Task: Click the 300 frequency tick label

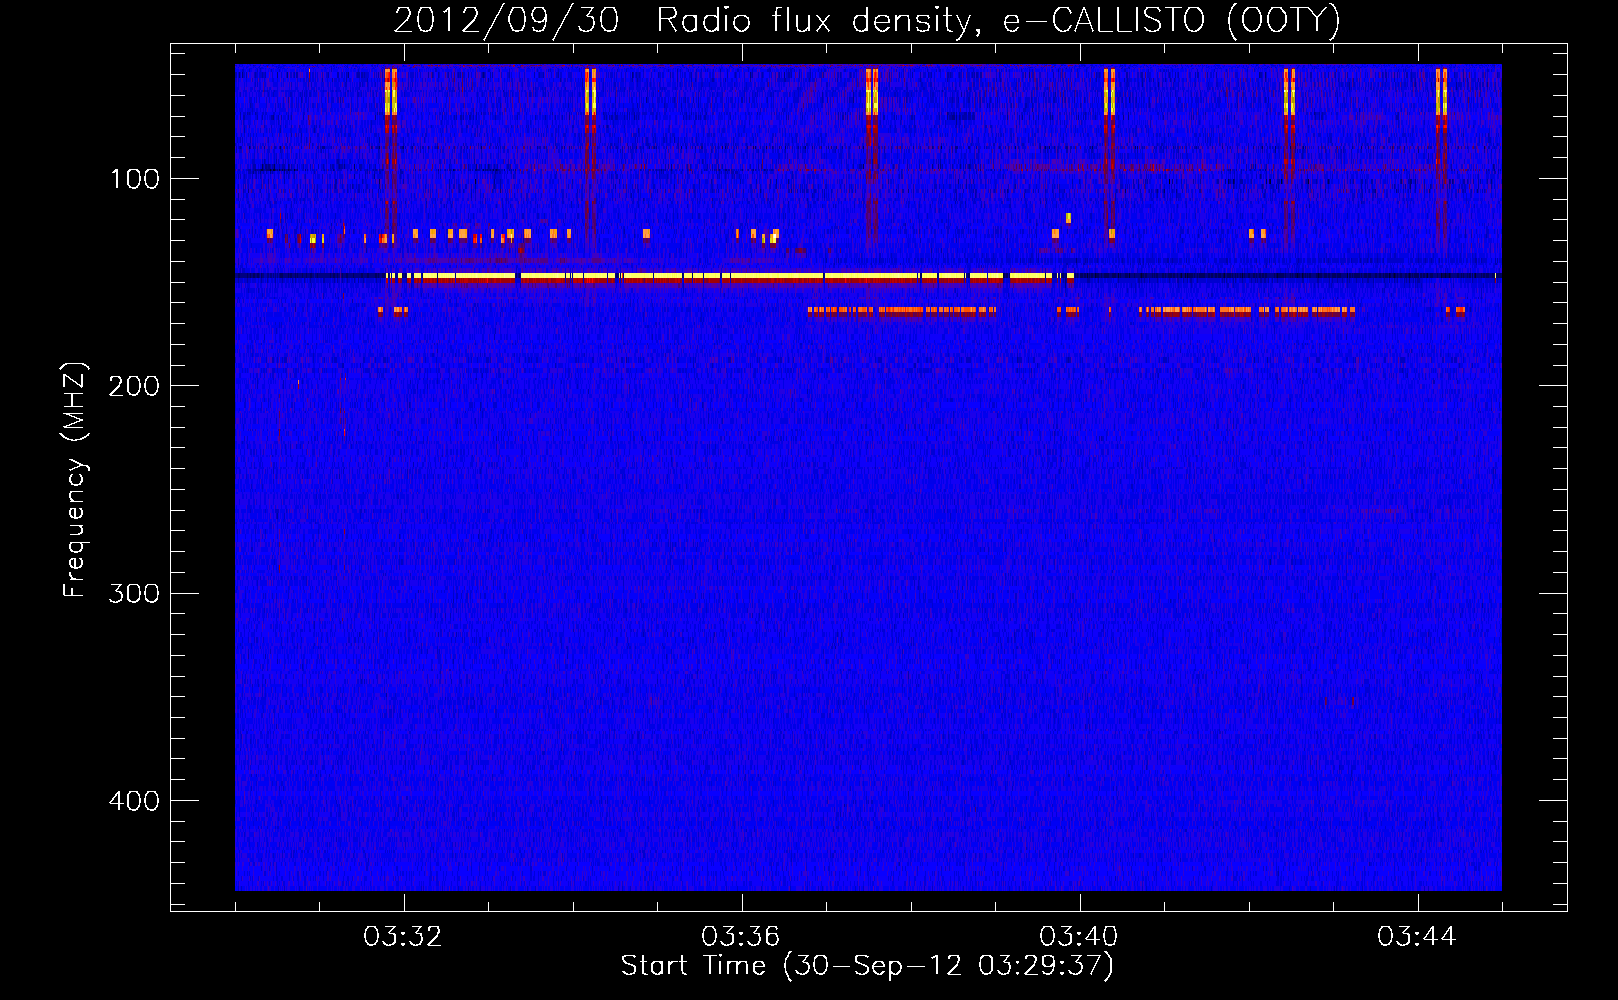Action: (134, 593)
